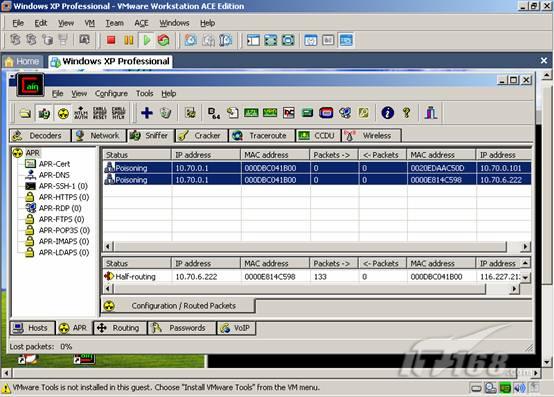
Task: Select APR-SSH-1 (0) tree item
Action: click(x=63, y=186)
